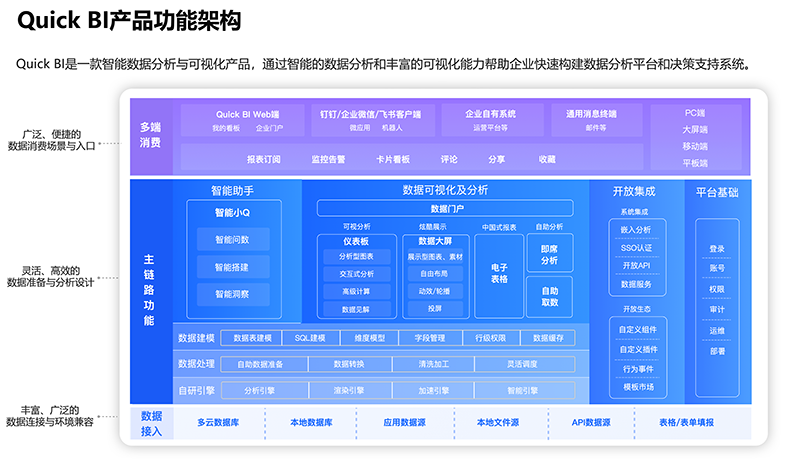Select '卡片看板' text
The width and height of the screenshot is (800, 459).
click(393, 160)
